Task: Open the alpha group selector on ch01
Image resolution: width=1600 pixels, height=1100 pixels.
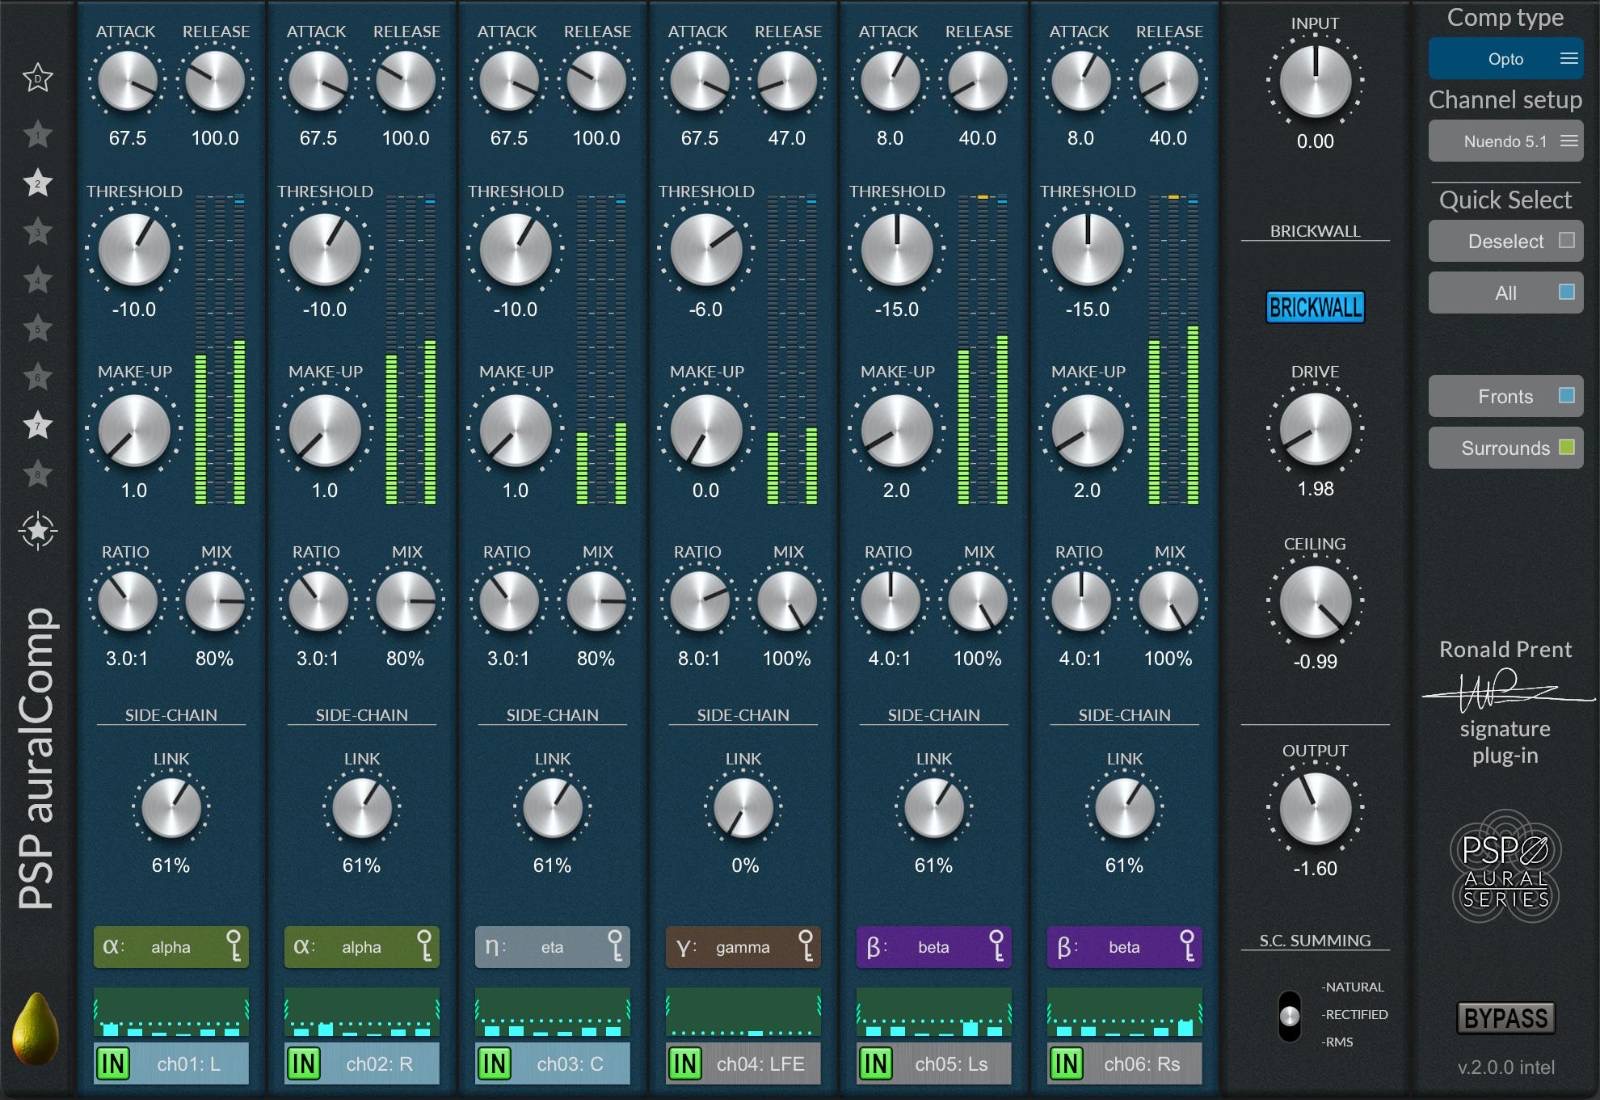Action: 171,946
